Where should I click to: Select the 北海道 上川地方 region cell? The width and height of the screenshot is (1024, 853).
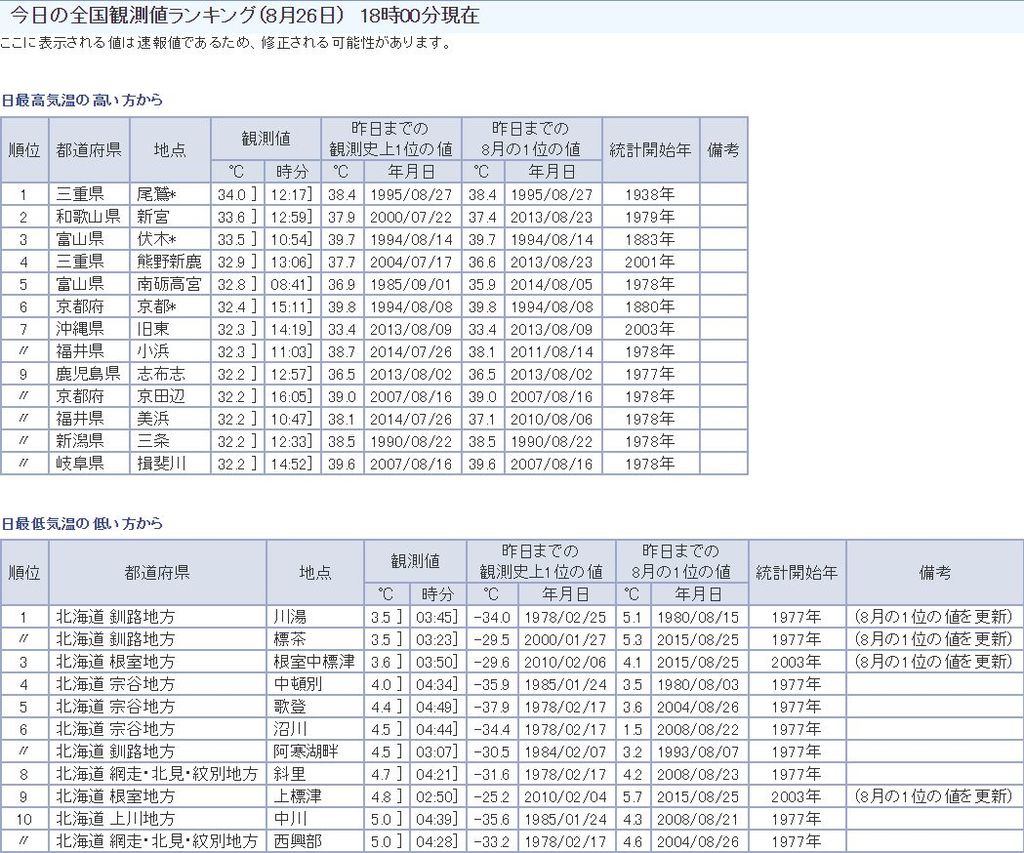115,819
